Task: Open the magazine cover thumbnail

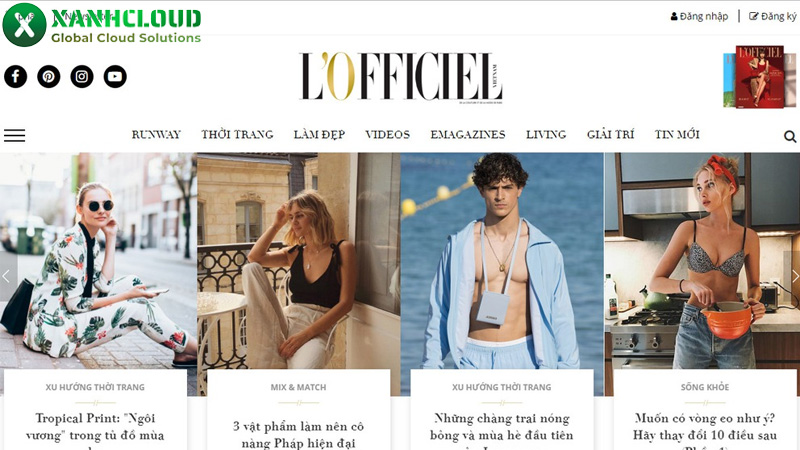Action: (759, 77)
